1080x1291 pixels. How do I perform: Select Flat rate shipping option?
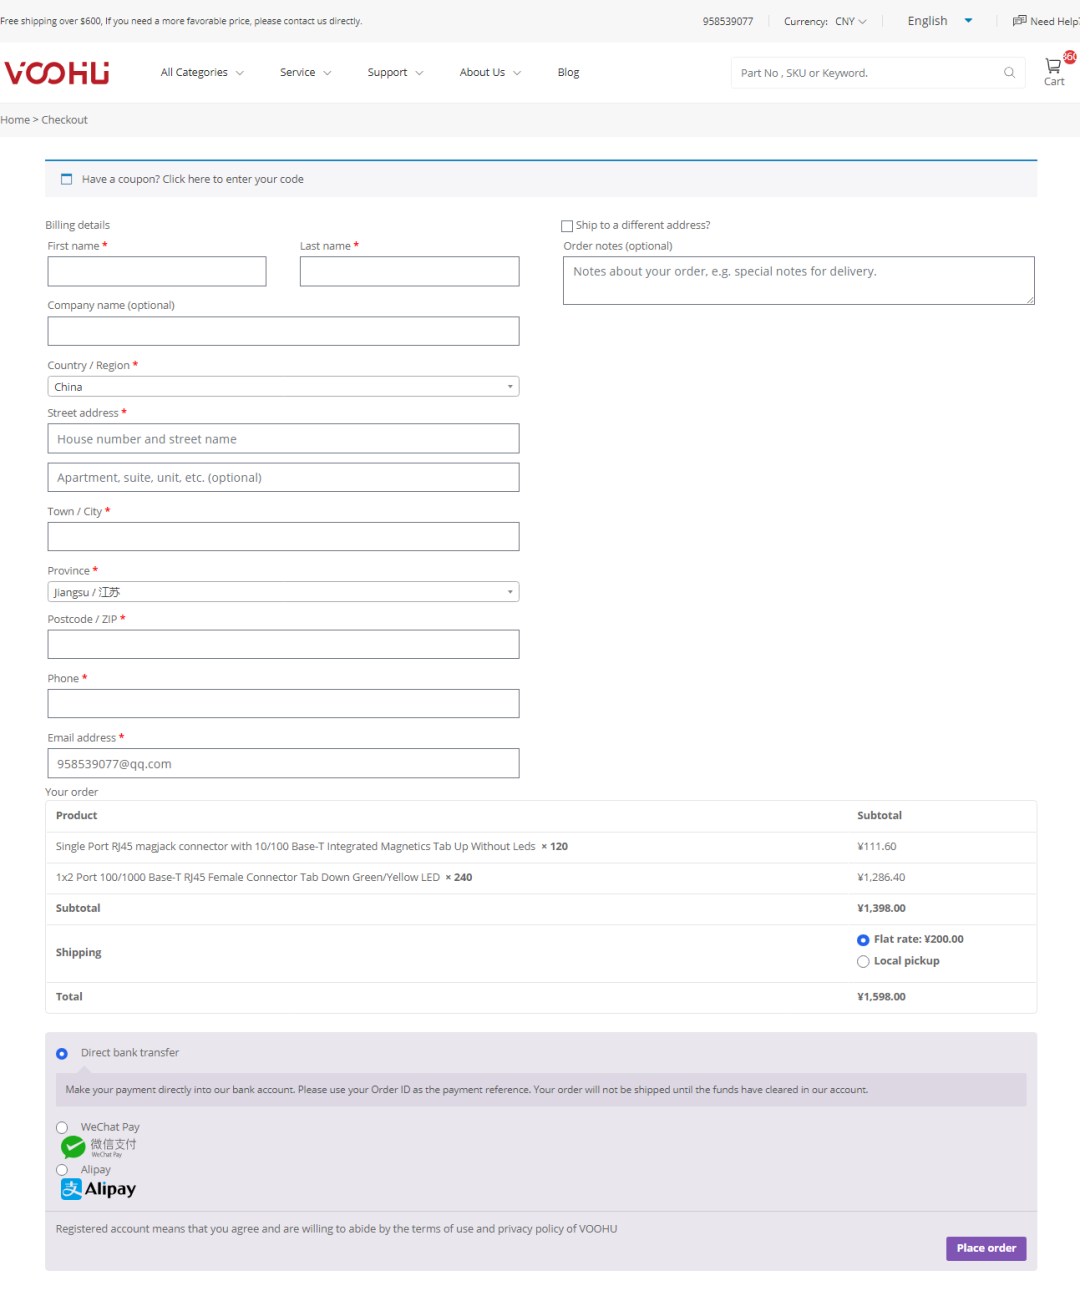[863, 940]
